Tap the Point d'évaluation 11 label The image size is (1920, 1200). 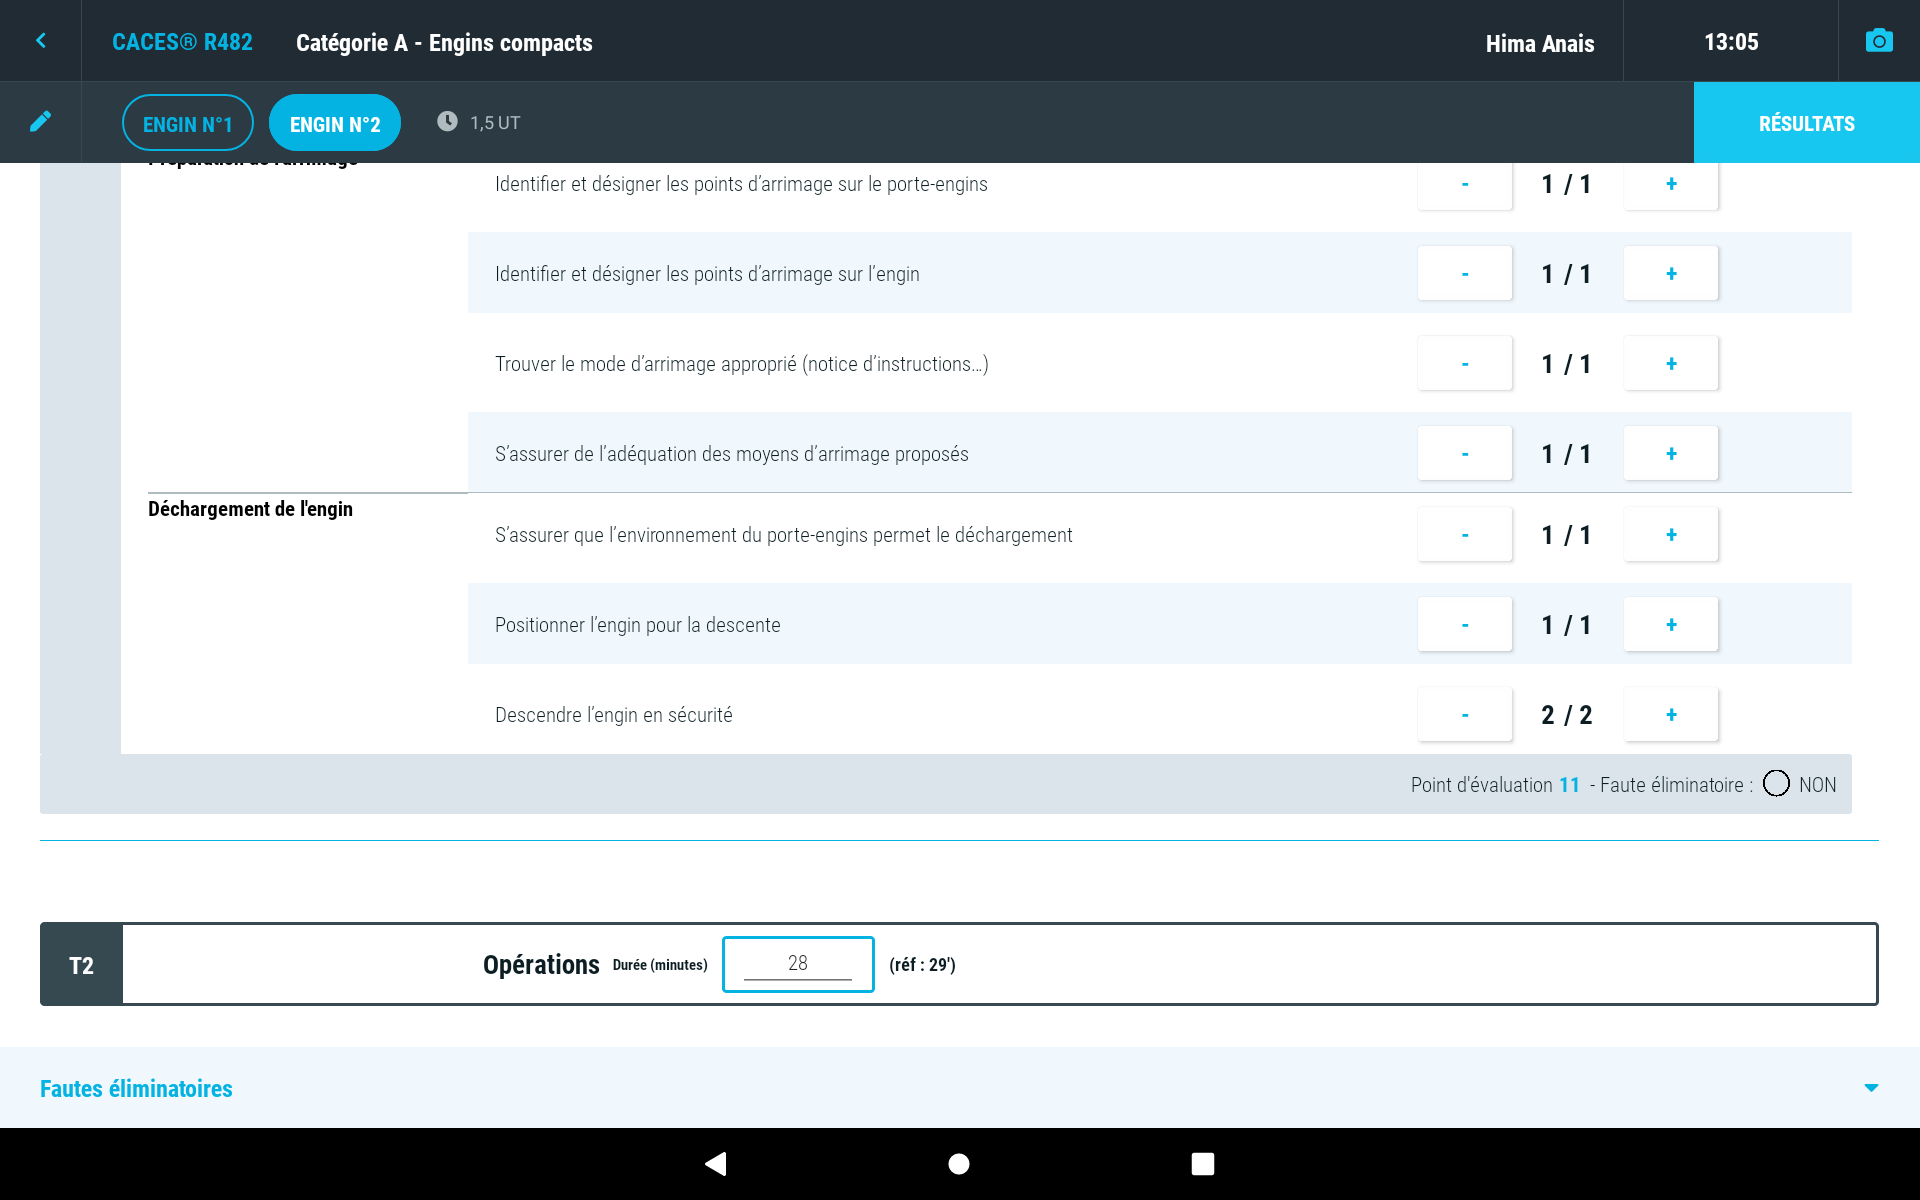(1495, 785)
